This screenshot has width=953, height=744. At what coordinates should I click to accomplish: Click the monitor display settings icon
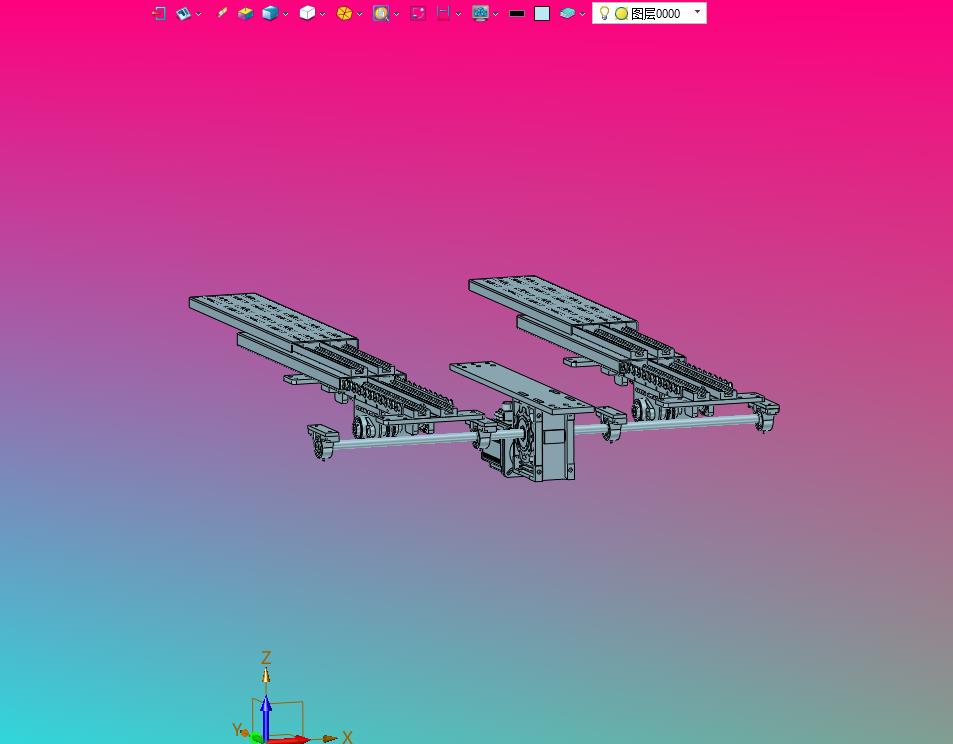pyautogui.click(x=480, y=13)
